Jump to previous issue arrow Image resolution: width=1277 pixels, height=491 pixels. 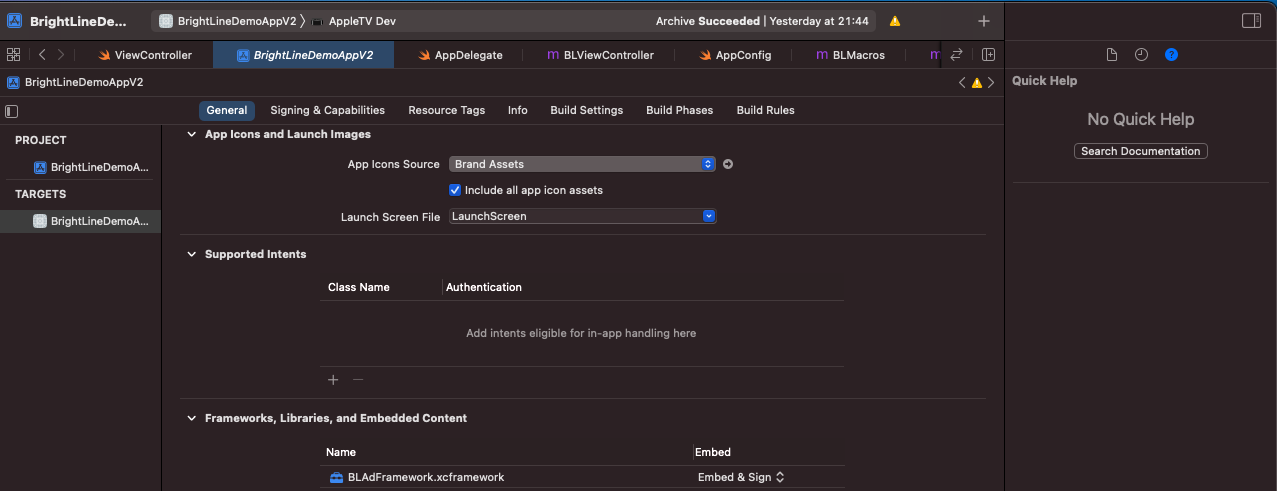pos(962,82)
